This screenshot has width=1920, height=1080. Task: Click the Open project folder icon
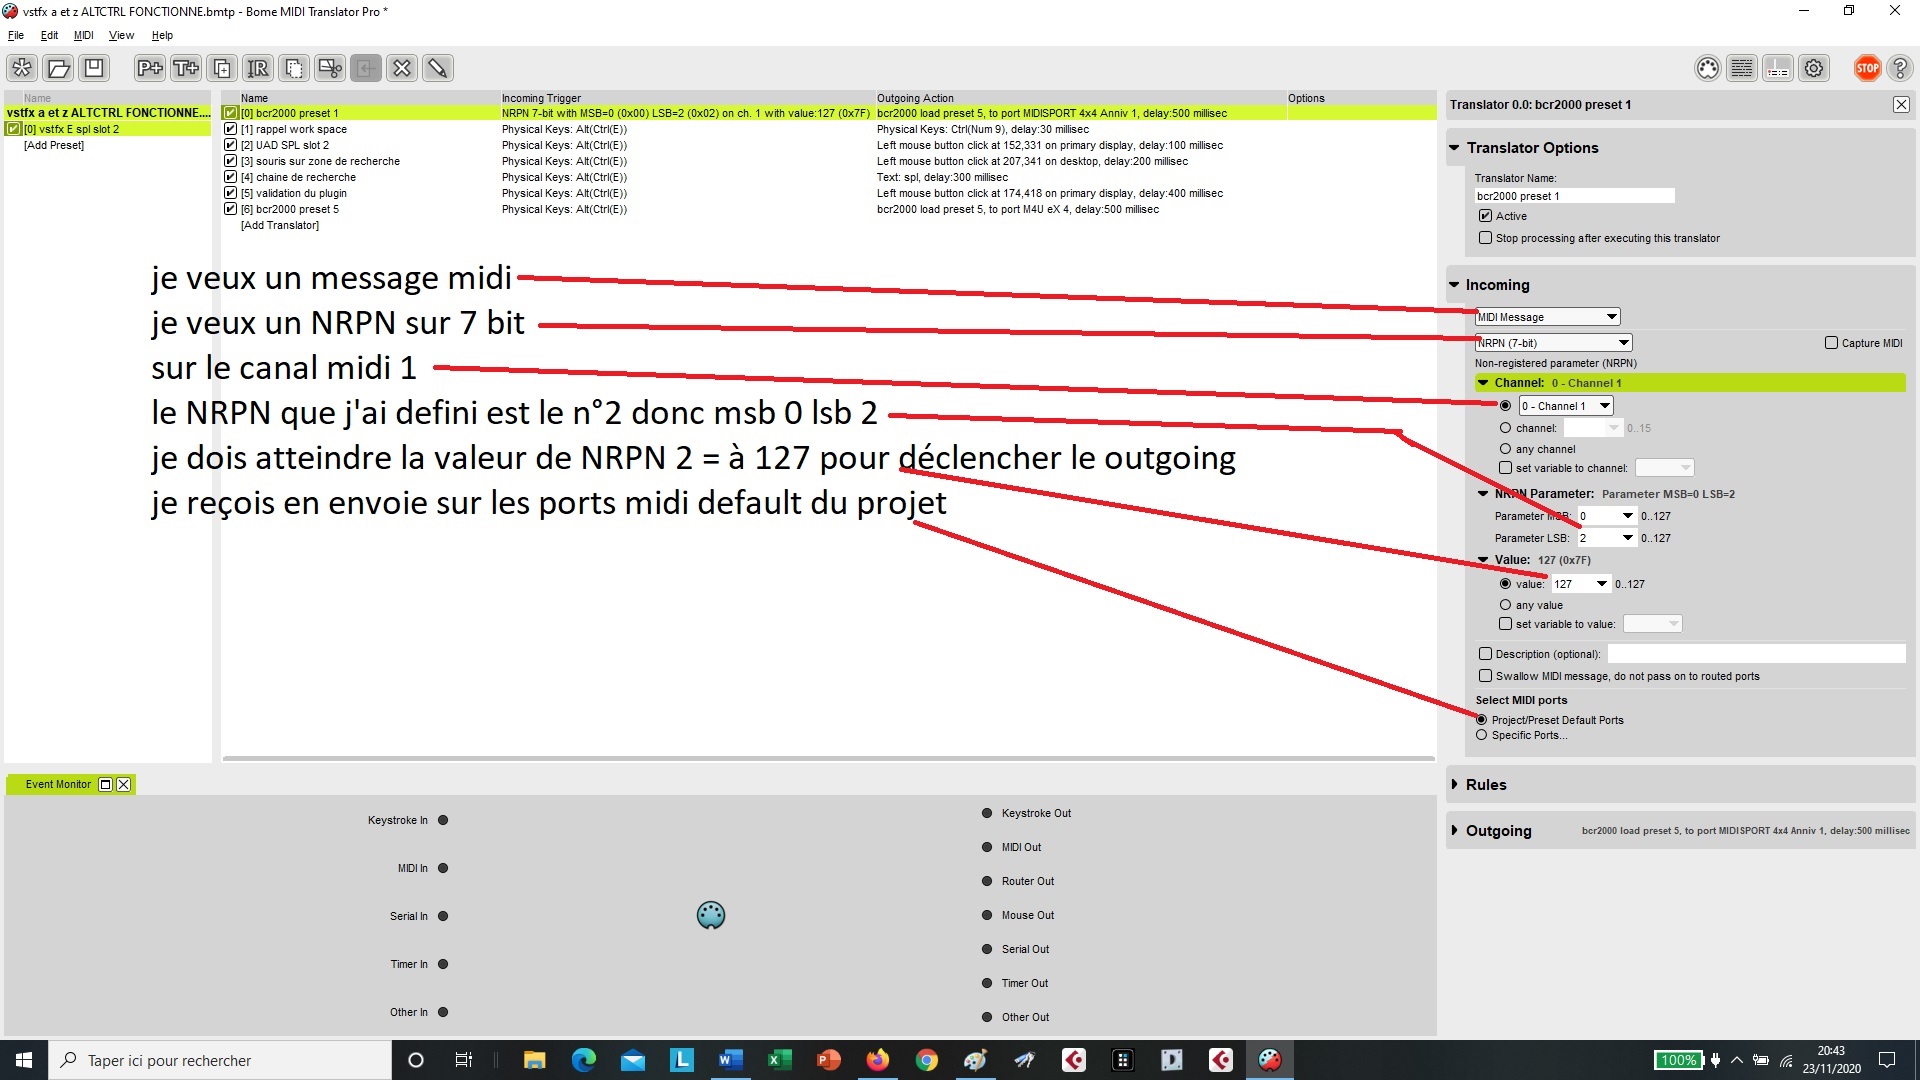tap(58, 68)
